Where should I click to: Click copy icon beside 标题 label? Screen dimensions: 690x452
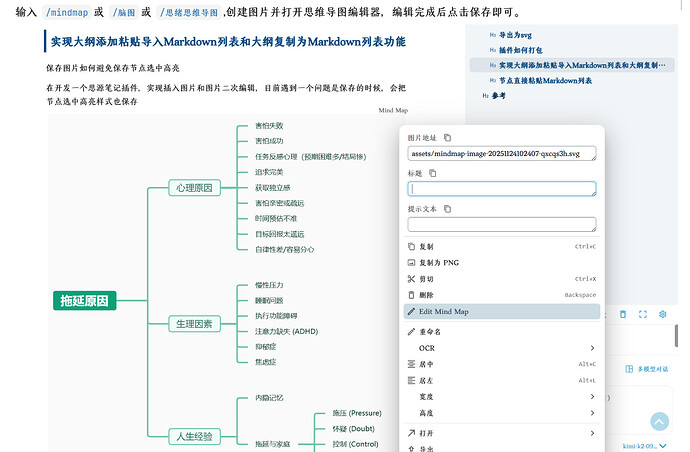pos(432,173)
